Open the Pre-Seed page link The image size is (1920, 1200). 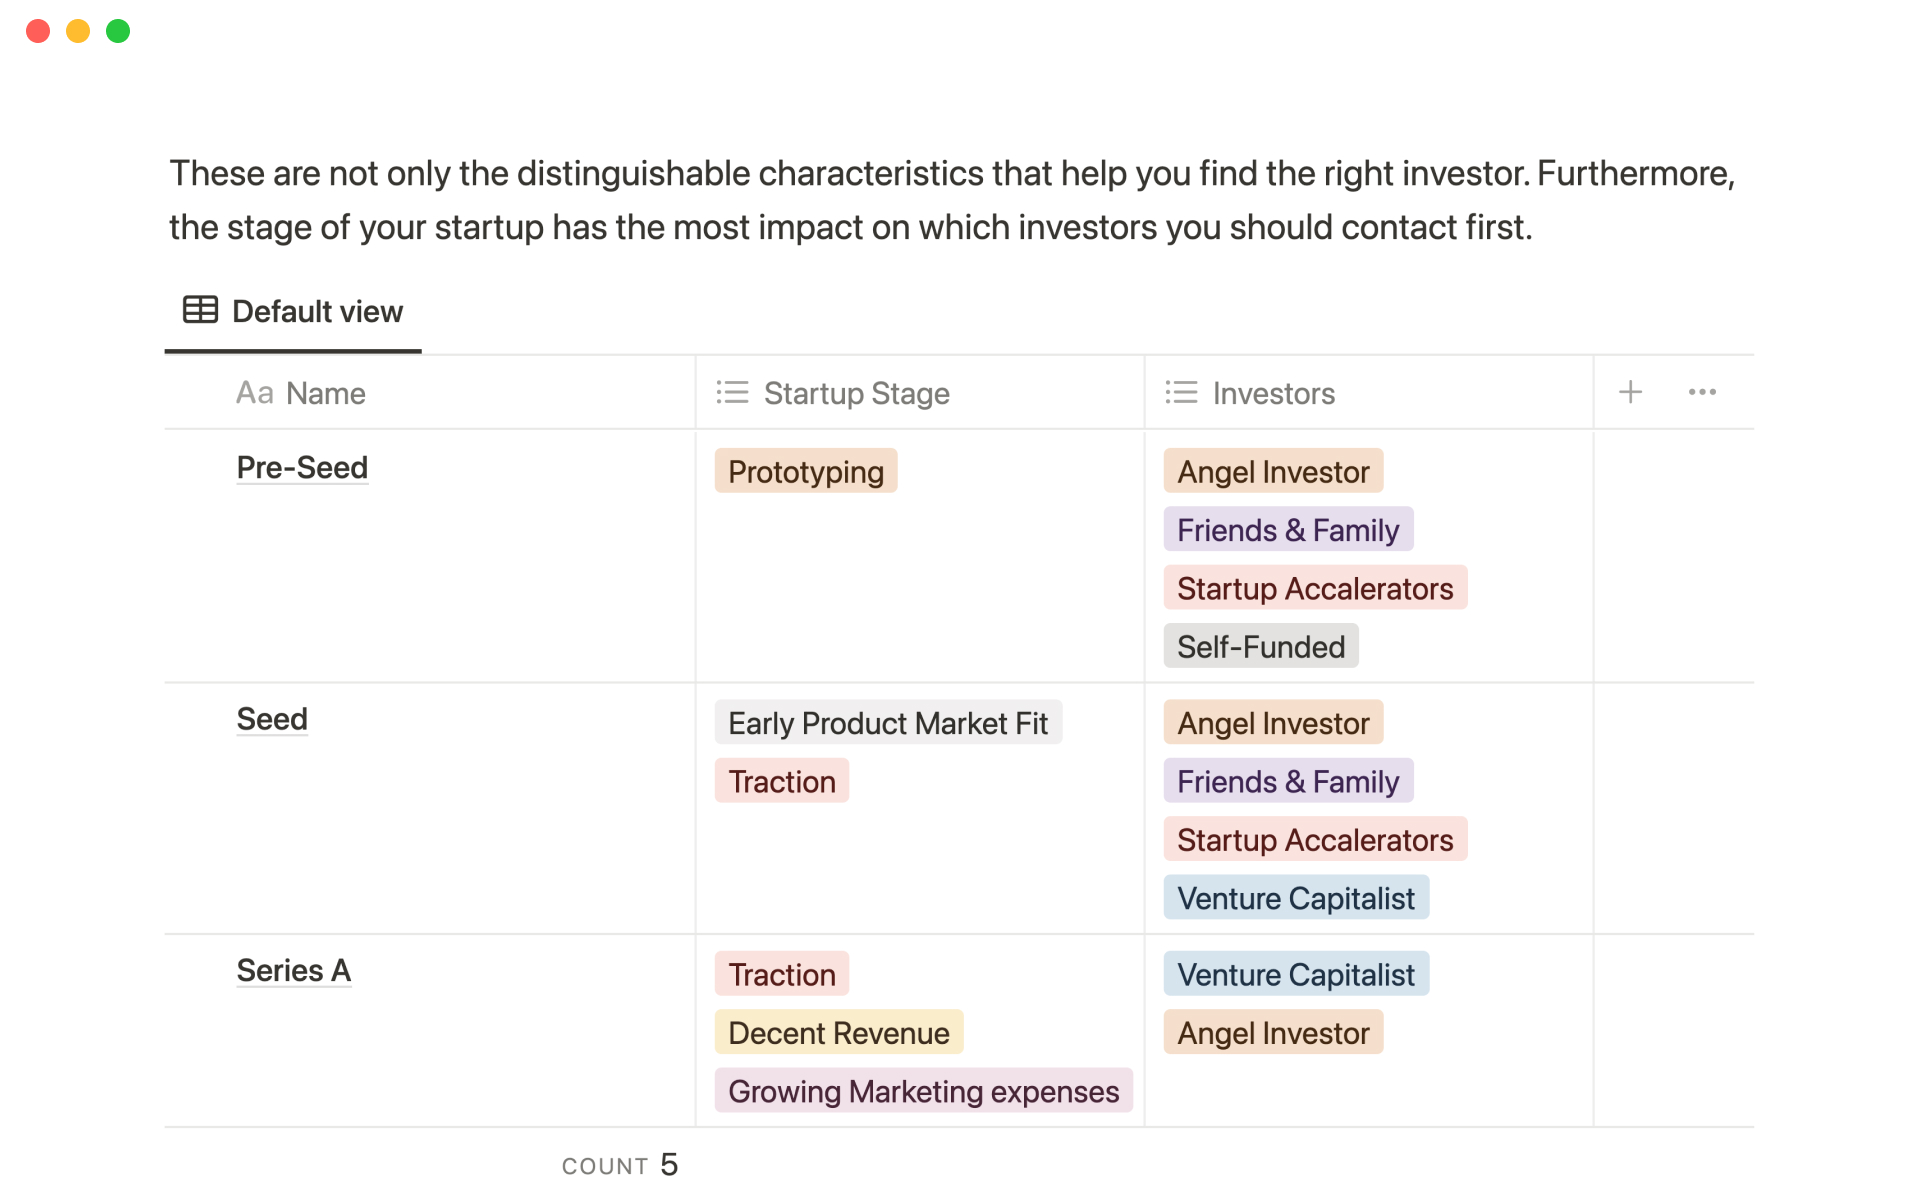(302, 467)
